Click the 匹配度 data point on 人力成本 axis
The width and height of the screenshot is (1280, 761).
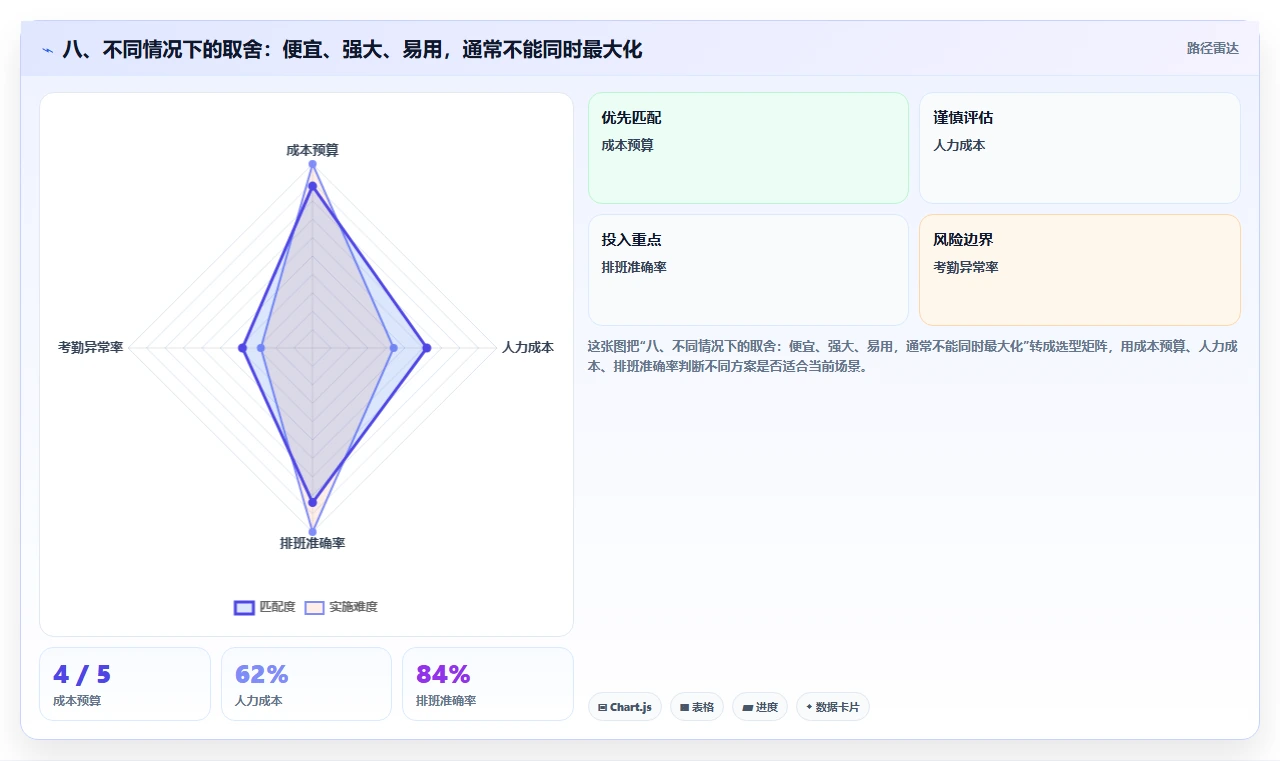pos(426,348)
